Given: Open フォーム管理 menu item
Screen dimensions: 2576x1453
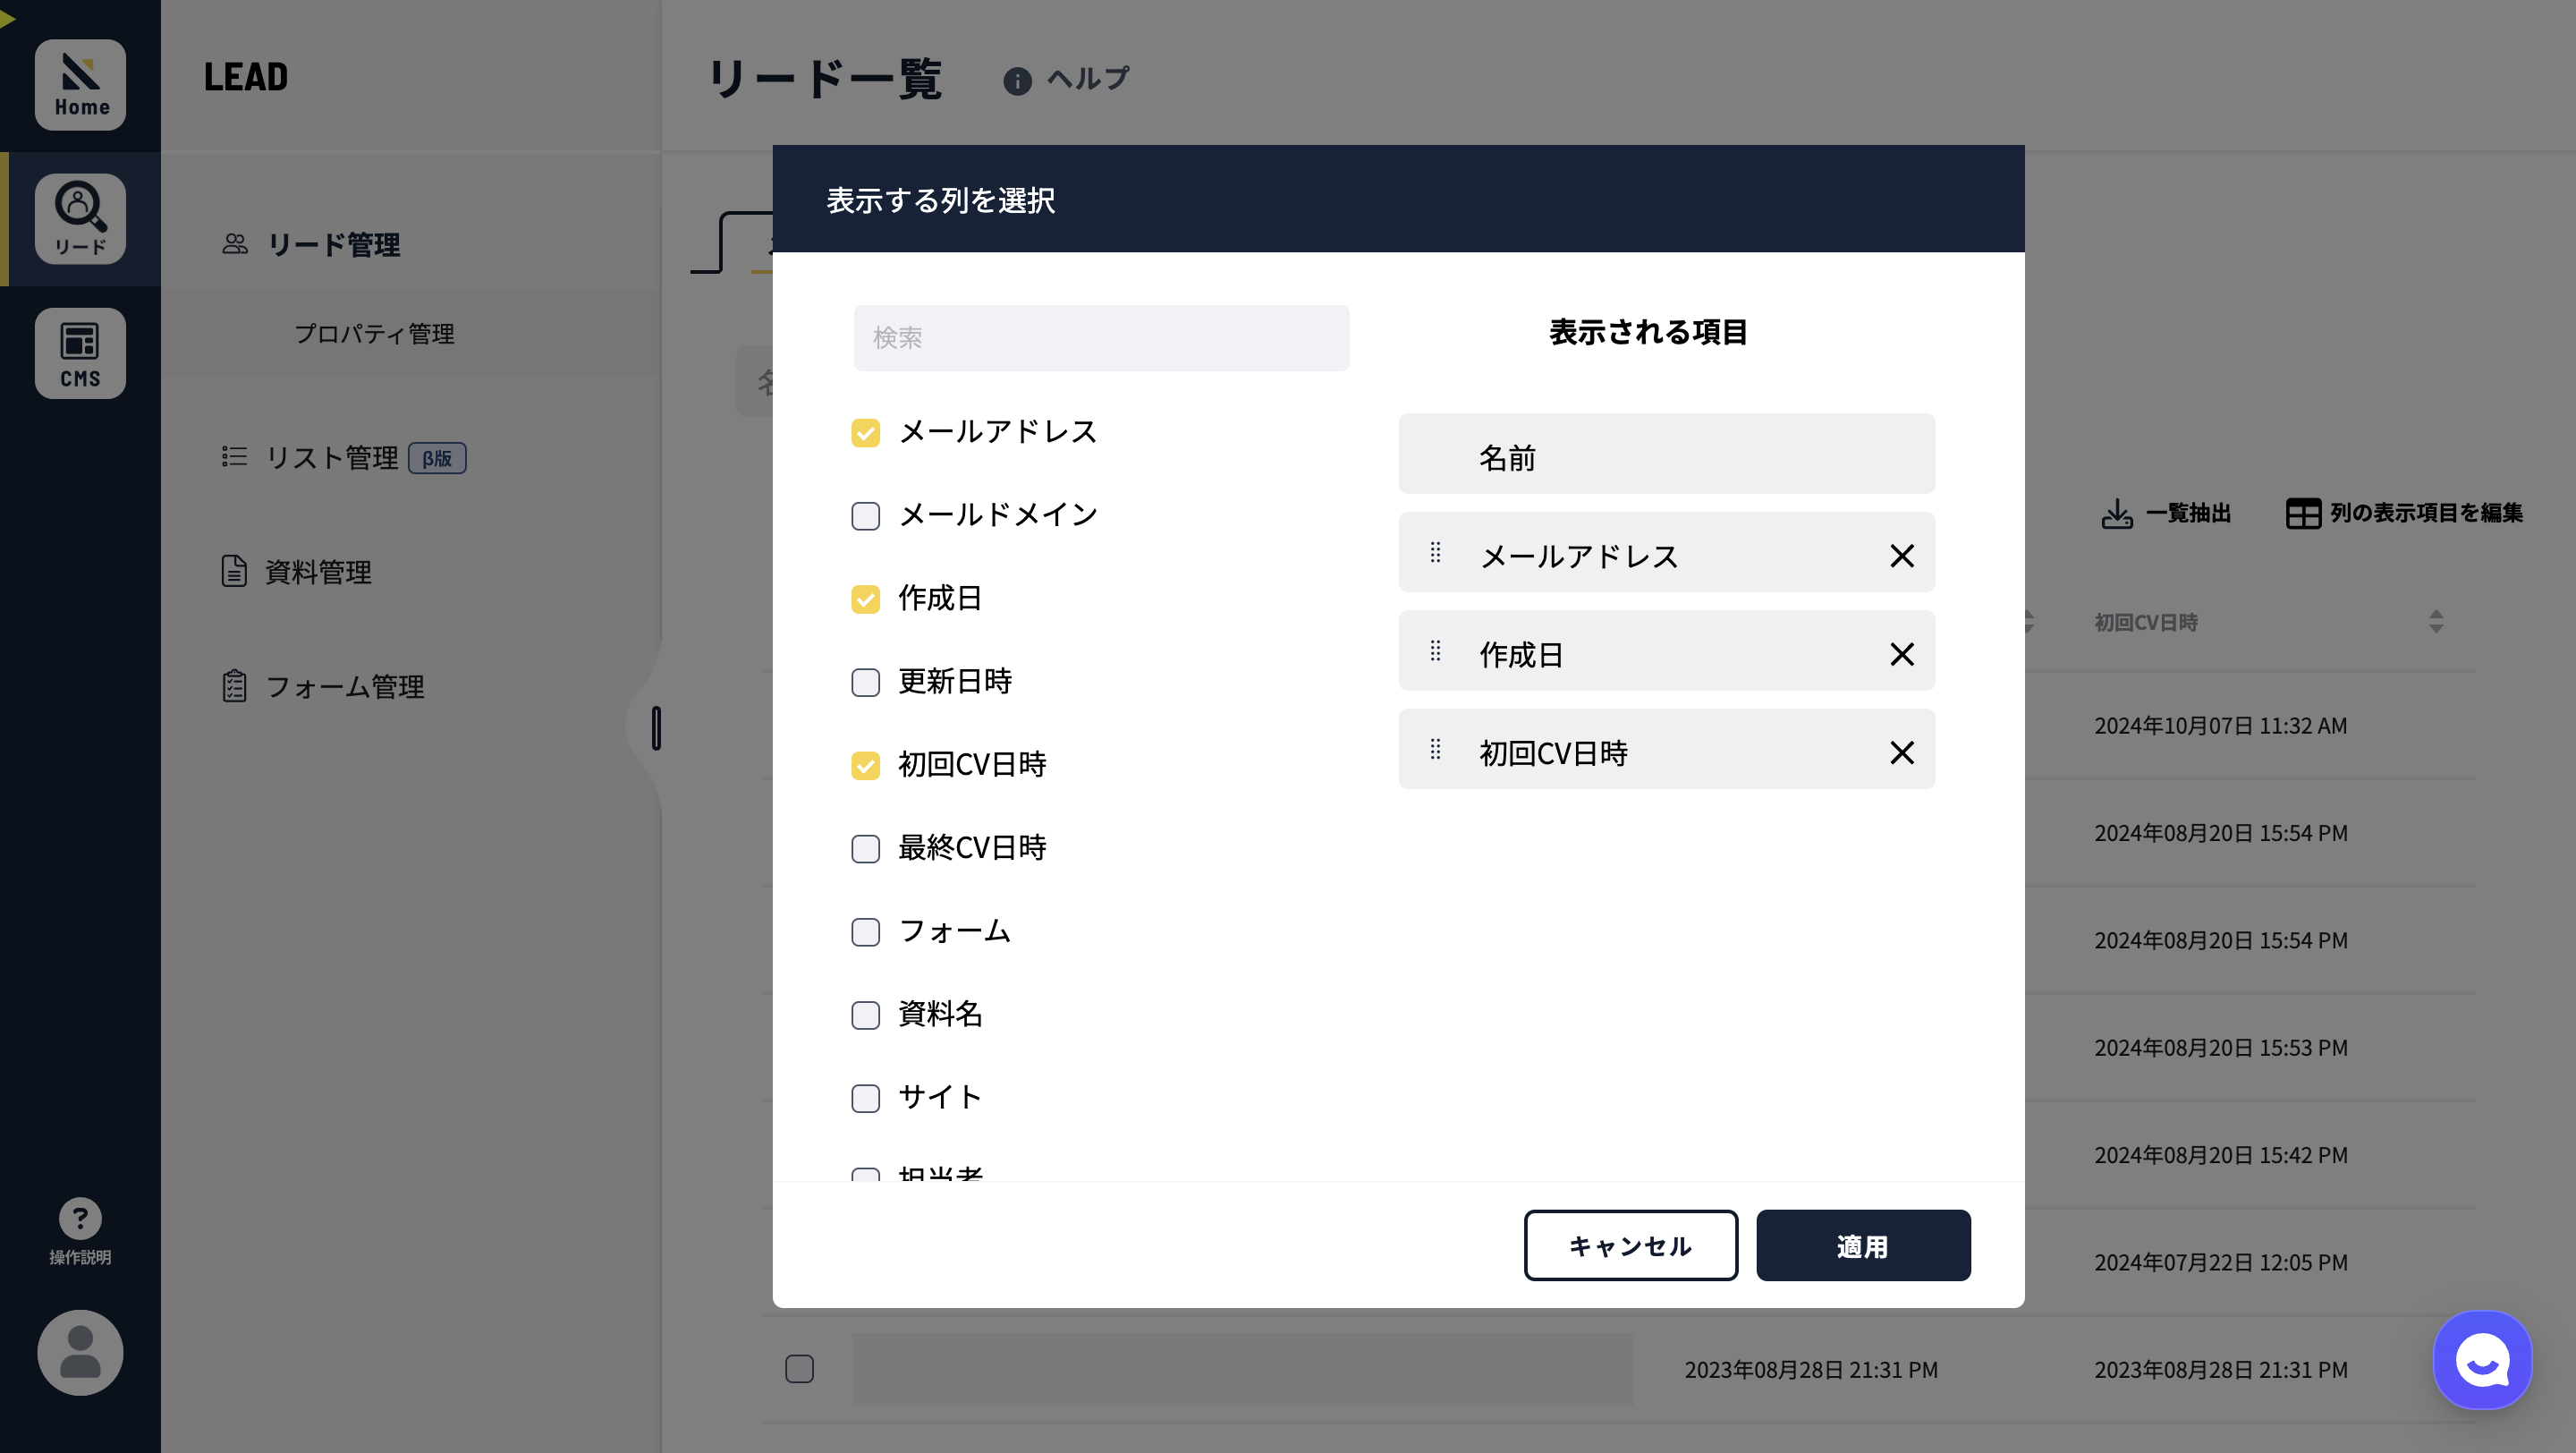Looking at the screenshot, I should pyautogui.click(x=345, y=687).
